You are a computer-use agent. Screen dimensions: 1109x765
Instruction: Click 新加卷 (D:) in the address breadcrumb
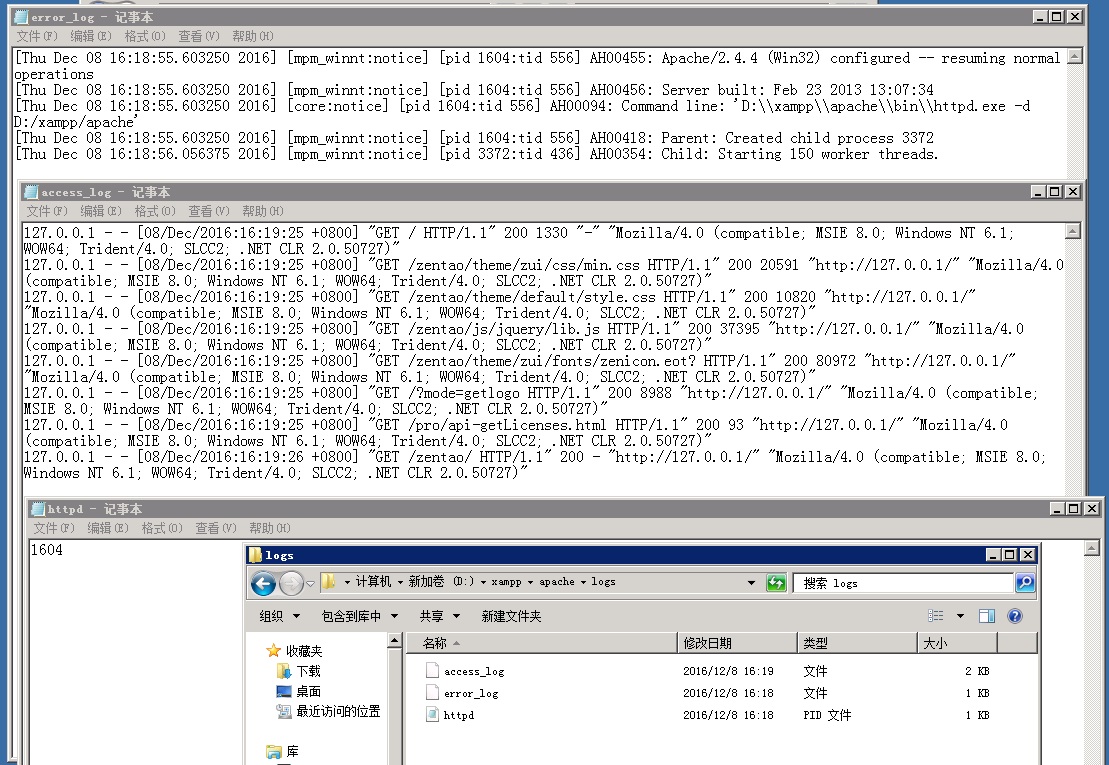(441, 582)
